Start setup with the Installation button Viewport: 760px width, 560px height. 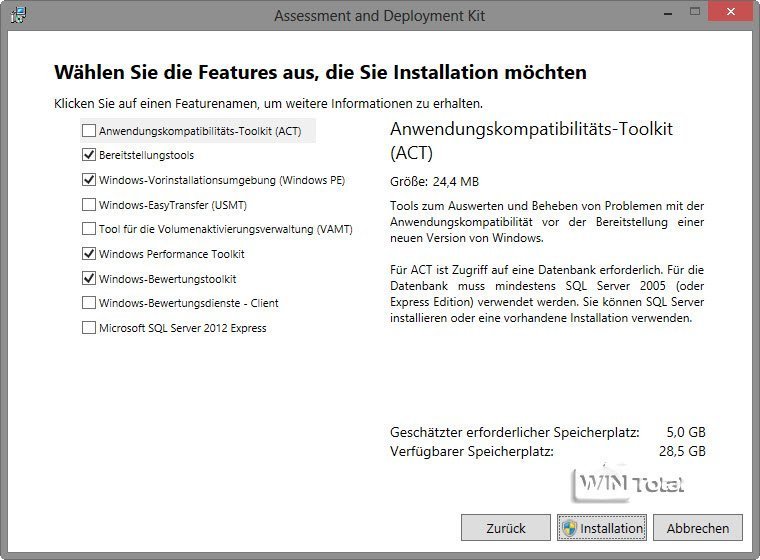602,528
